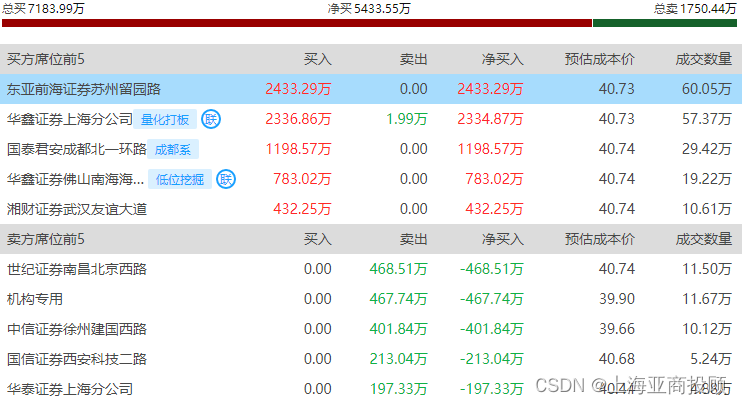Click the 1198.57万 buy-in value
Screen dimensions: 742x404
click(298, 149)
